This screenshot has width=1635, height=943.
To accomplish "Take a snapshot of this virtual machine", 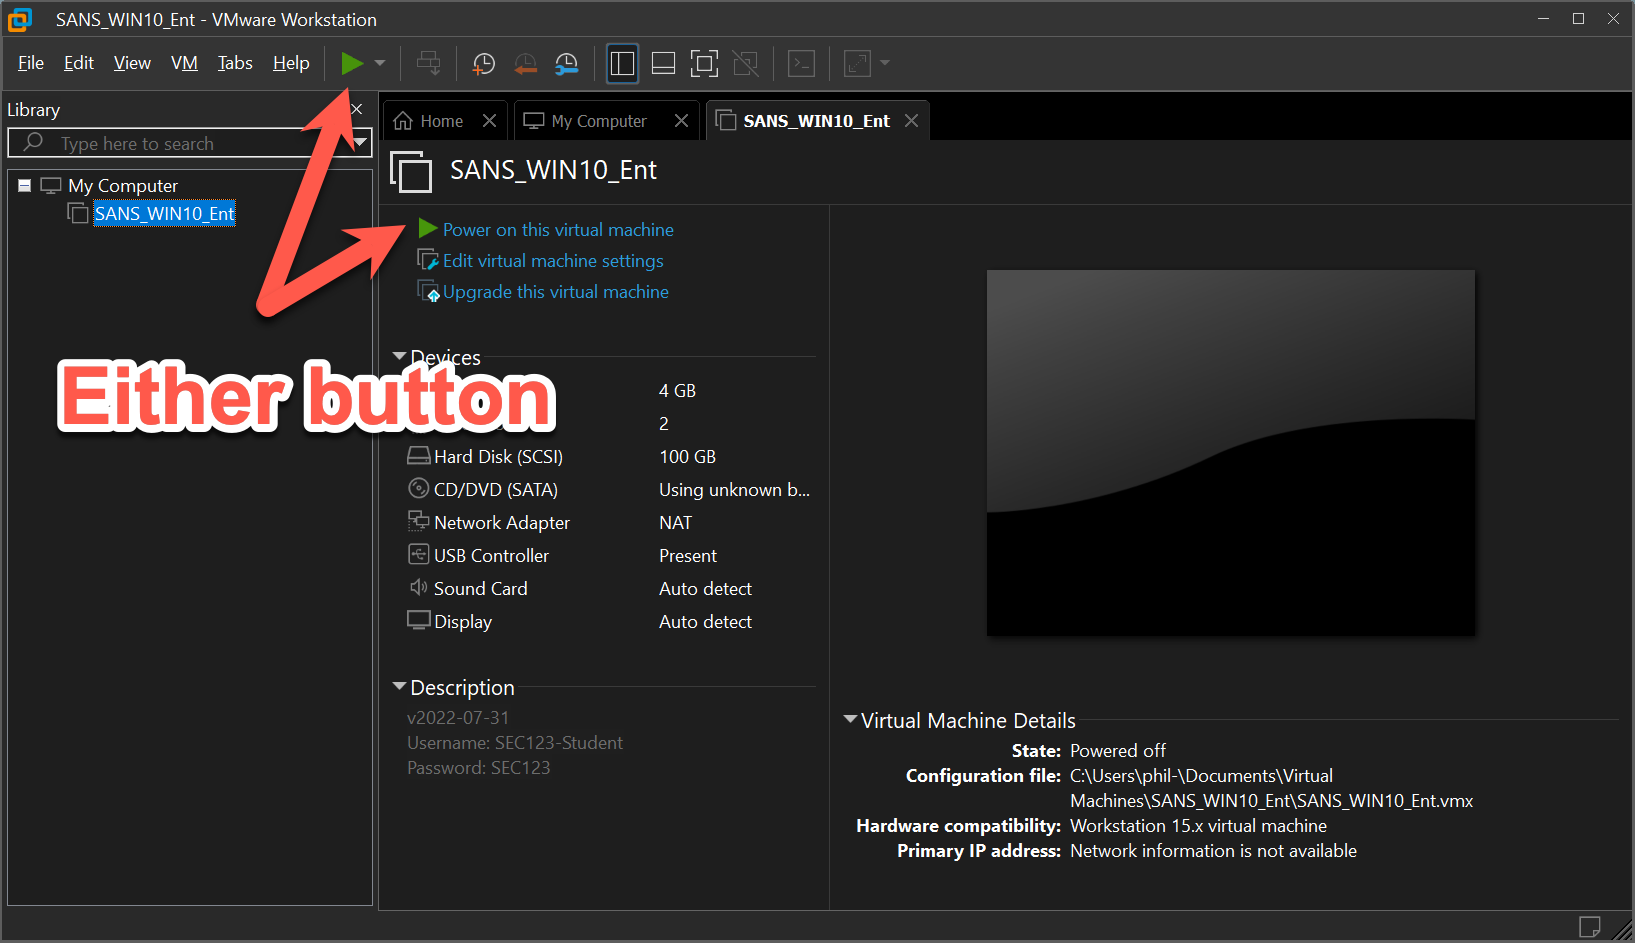I will [483, 64].
